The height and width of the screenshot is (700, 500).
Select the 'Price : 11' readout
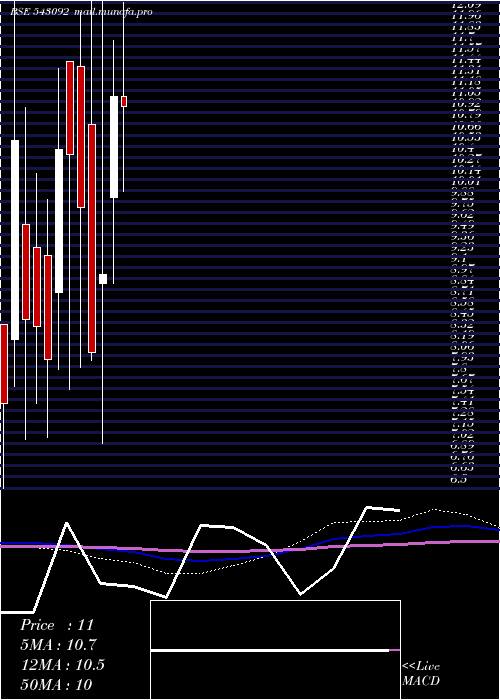click(x=57, y=625)
